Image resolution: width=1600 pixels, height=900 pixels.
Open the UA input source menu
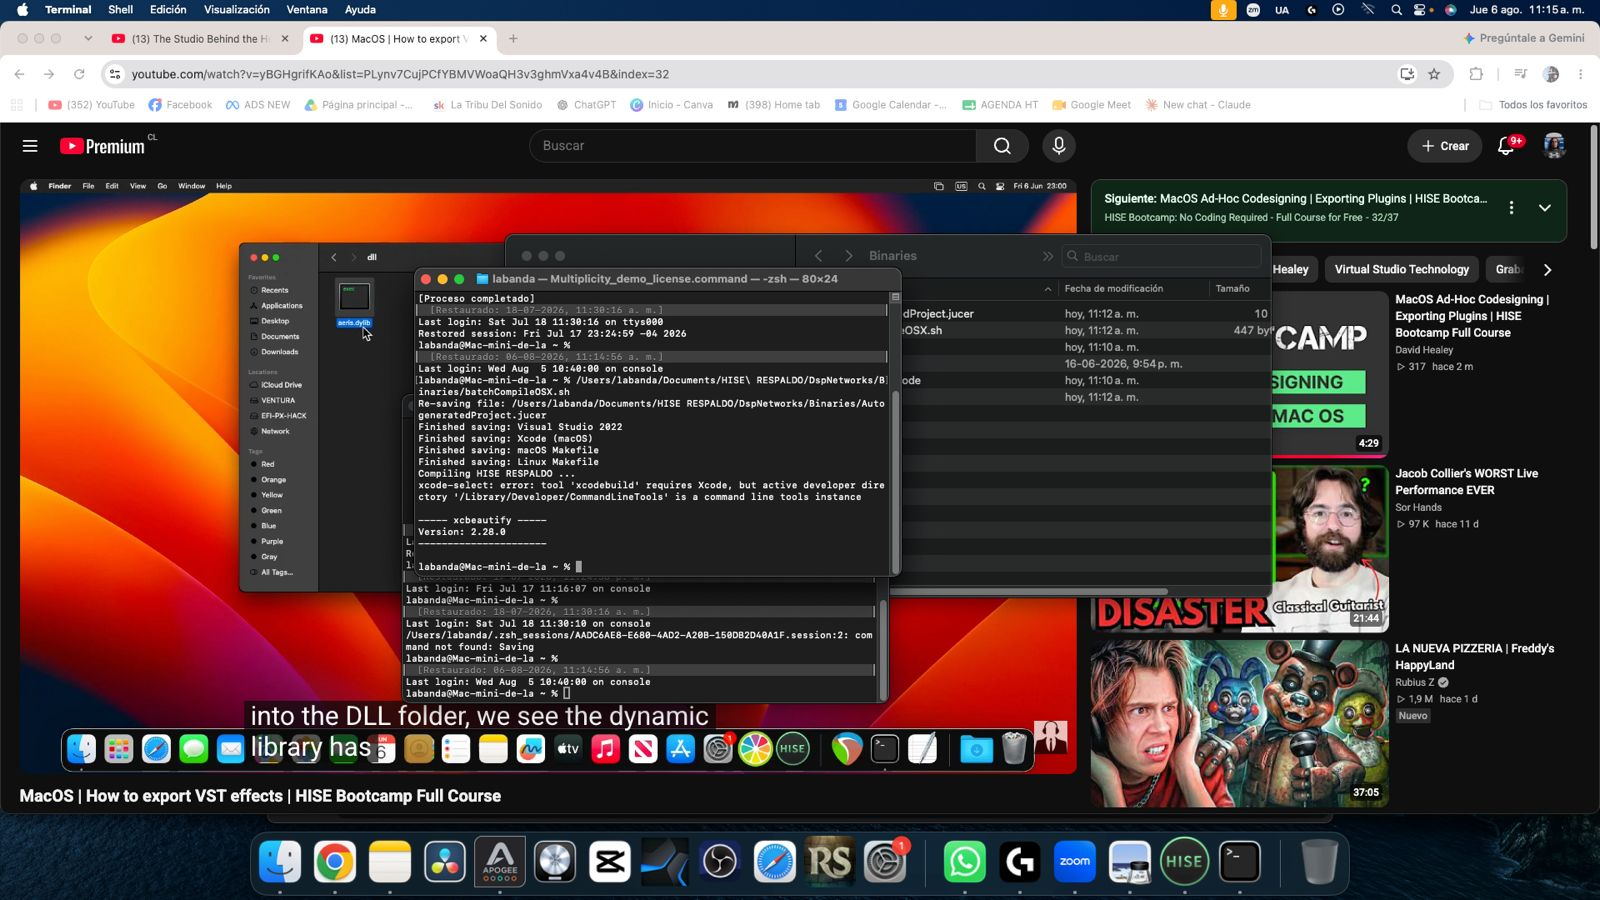click(1282, 10)
